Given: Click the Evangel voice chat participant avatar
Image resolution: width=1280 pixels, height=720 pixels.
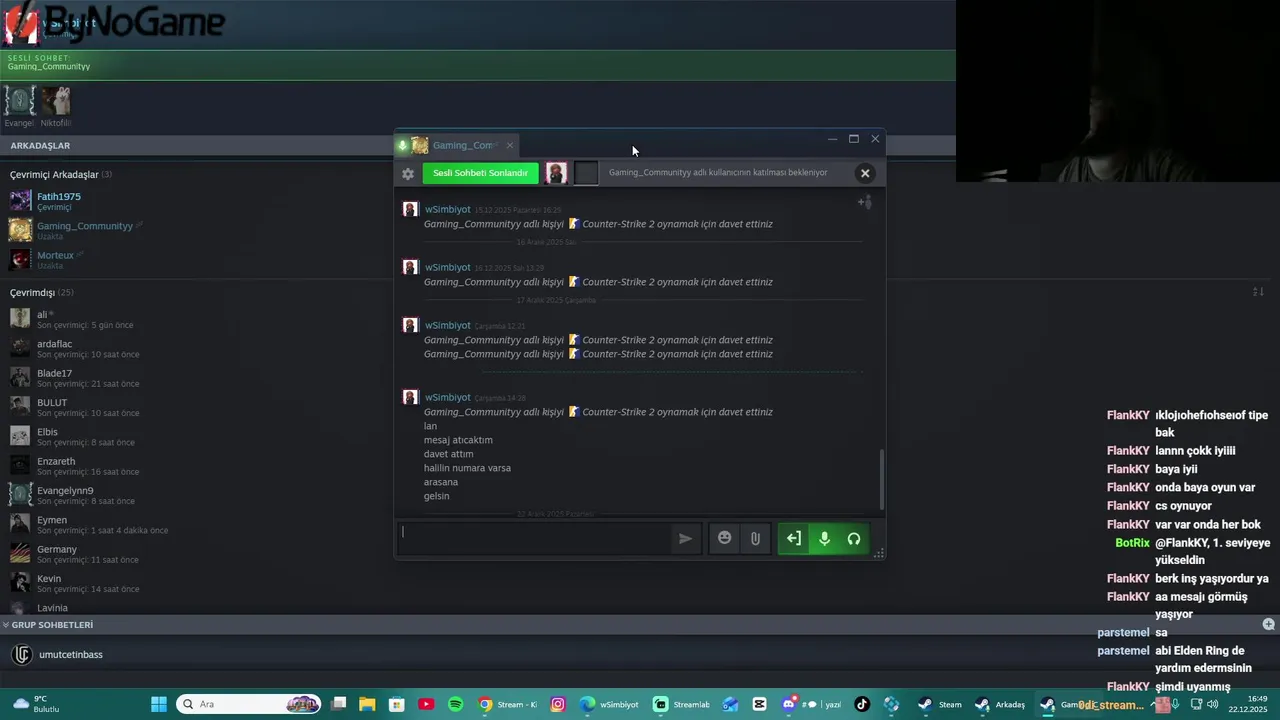Looking at the screenshot, I should [19, 100].
